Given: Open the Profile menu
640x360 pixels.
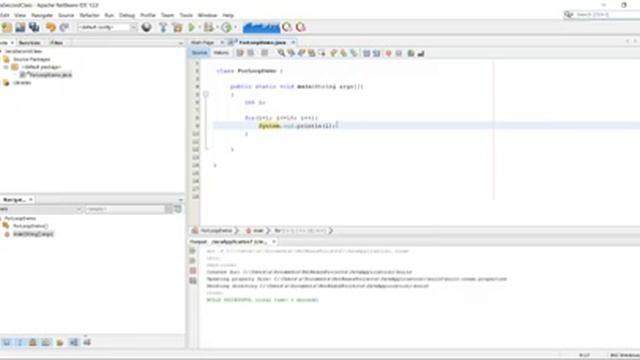Looking at the screenshot, I should [148, 15].
